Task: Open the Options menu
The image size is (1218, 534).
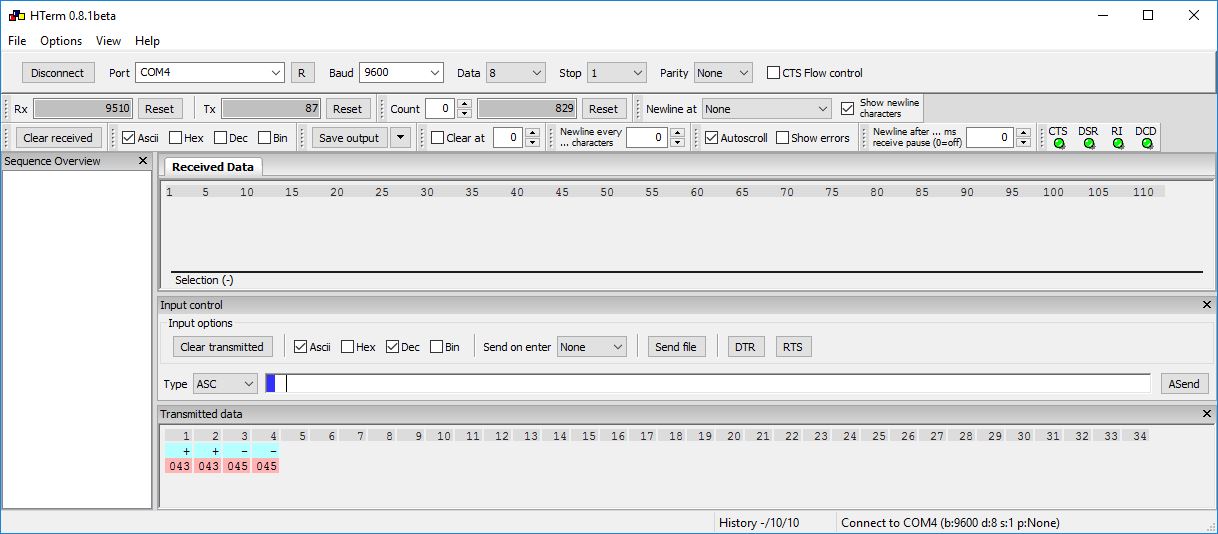Action: [61, 41]
